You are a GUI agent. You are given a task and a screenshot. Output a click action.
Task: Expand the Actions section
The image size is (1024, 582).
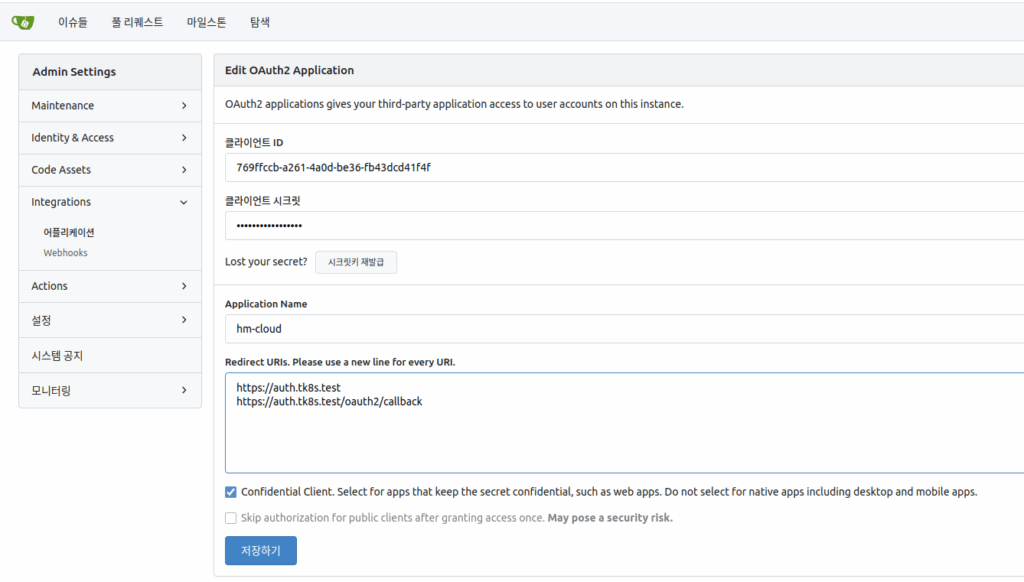click(x=110, y=286)
